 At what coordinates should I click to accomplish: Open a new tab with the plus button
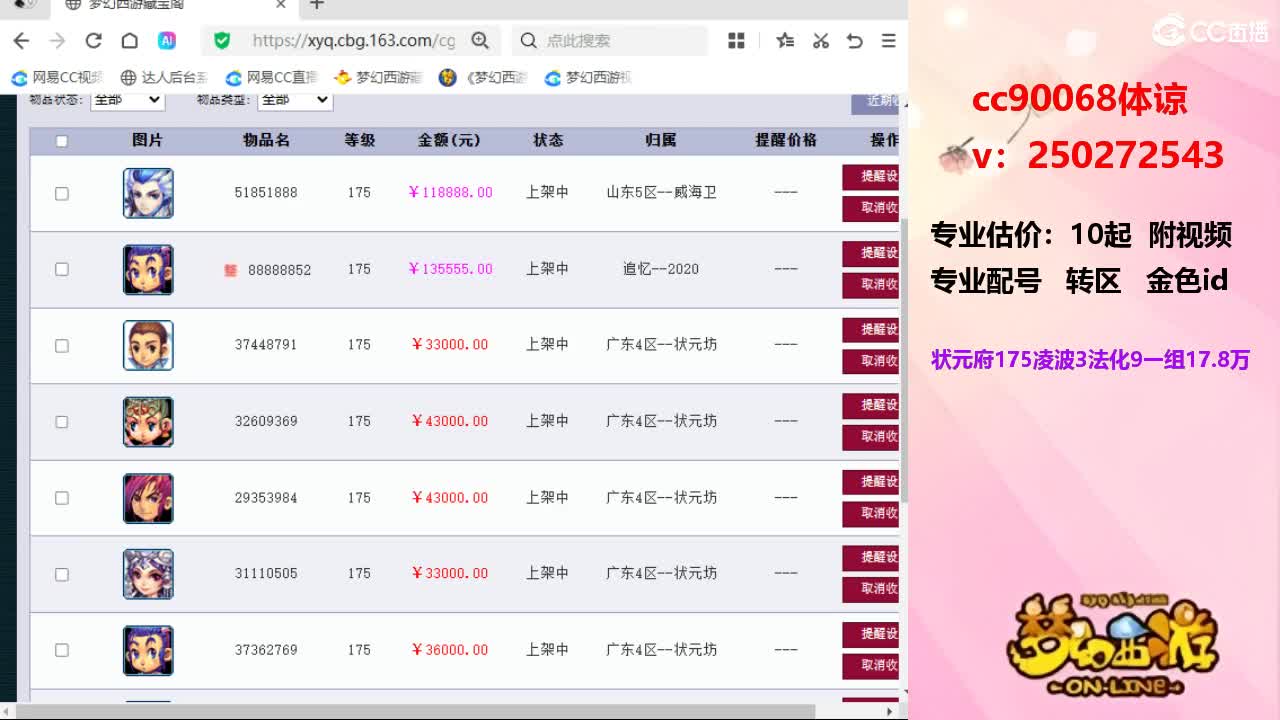click(x=317, y=5)
